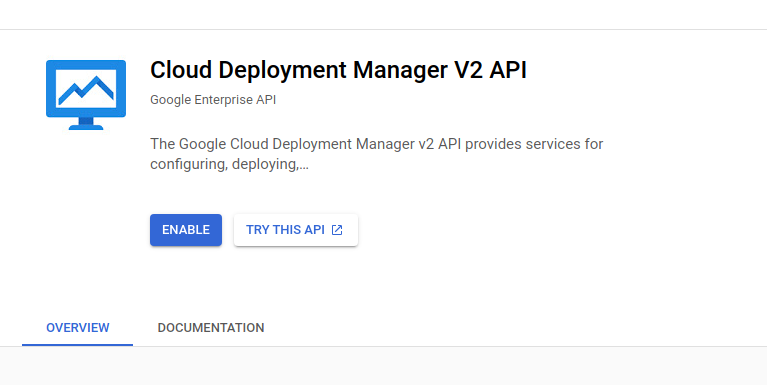The image size is (767, 385).
Task: Click the external-link icon beside TRY THIS API
Action: pos(337,230)
